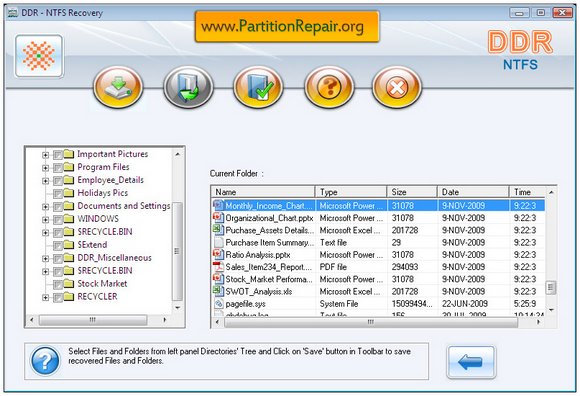
Task: Open Help via question mark toolbar icon
Action: tap(329, 87)
